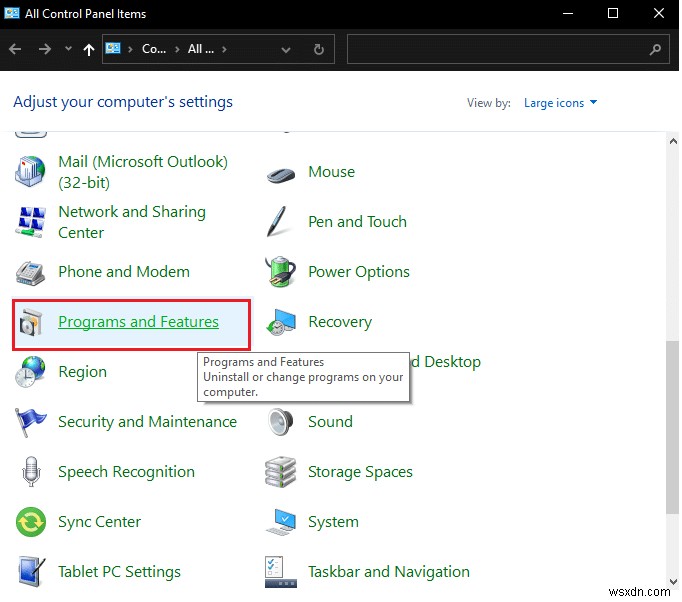682x602 pixels.
Task: Open the Power Options link
Action: [359, 272]
